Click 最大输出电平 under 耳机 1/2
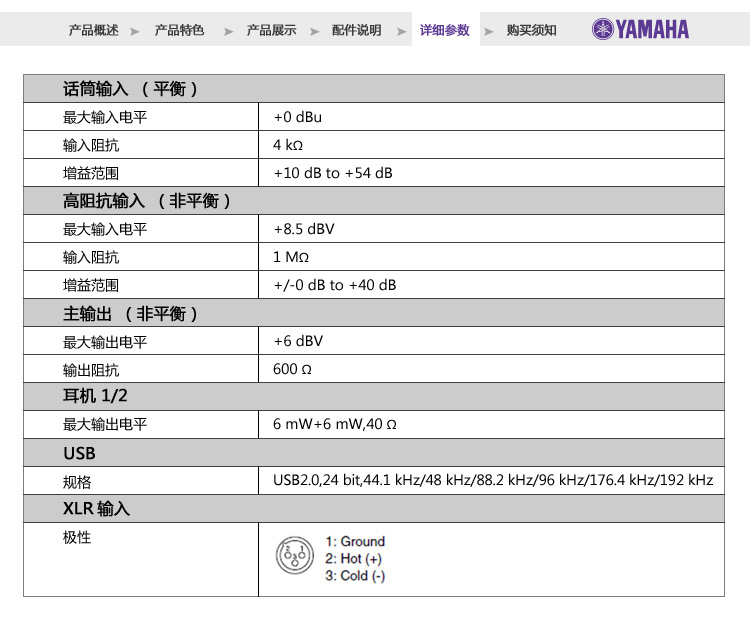This screenshot has width=750, height=621. (105, 424)
